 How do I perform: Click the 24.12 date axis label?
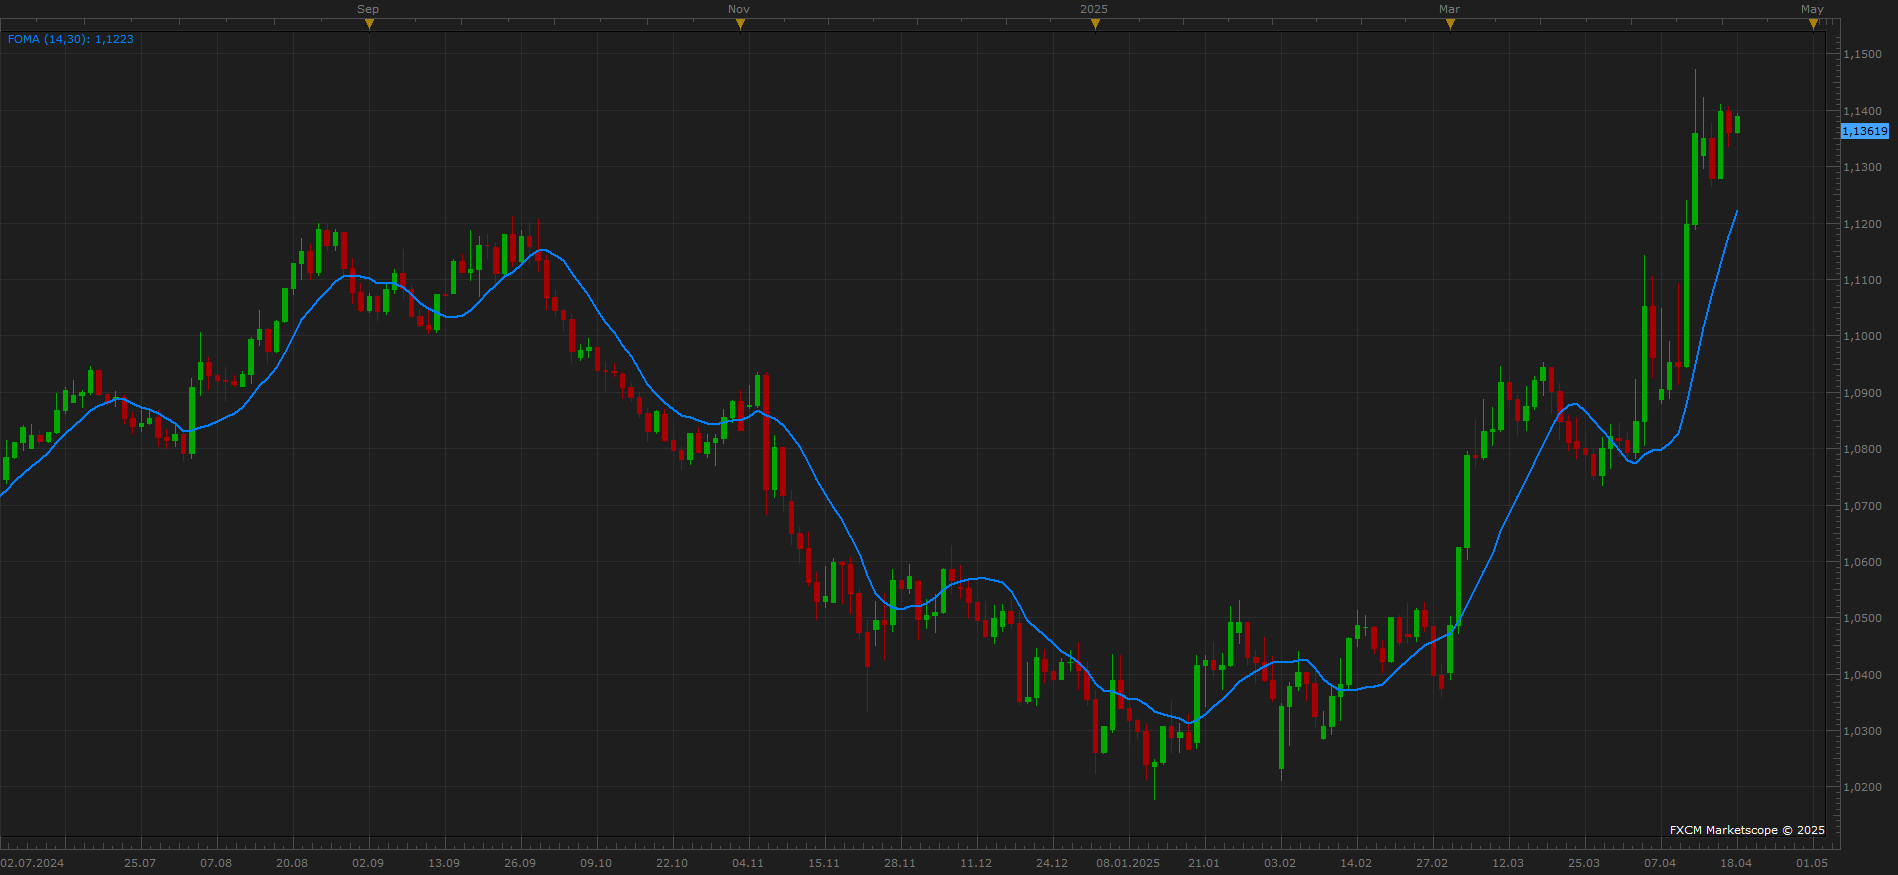tap(1052, 863)
